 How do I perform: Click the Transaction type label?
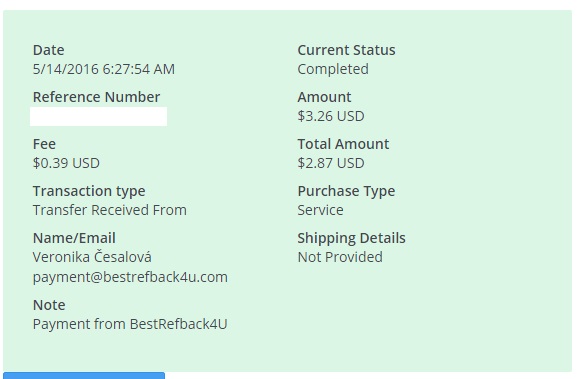(x=89, y=191)
